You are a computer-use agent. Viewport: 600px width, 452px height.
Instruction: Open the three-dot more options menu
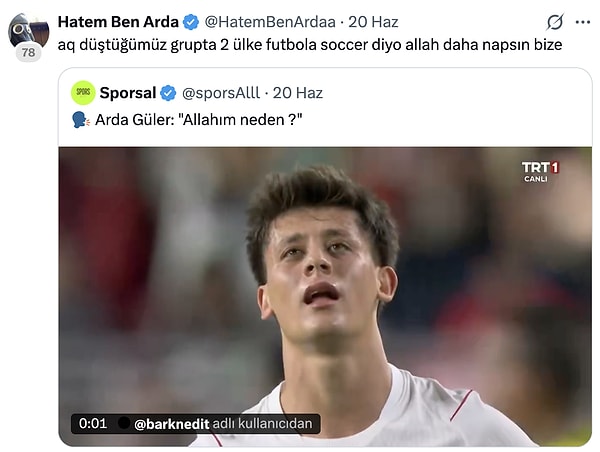[582, 22]
